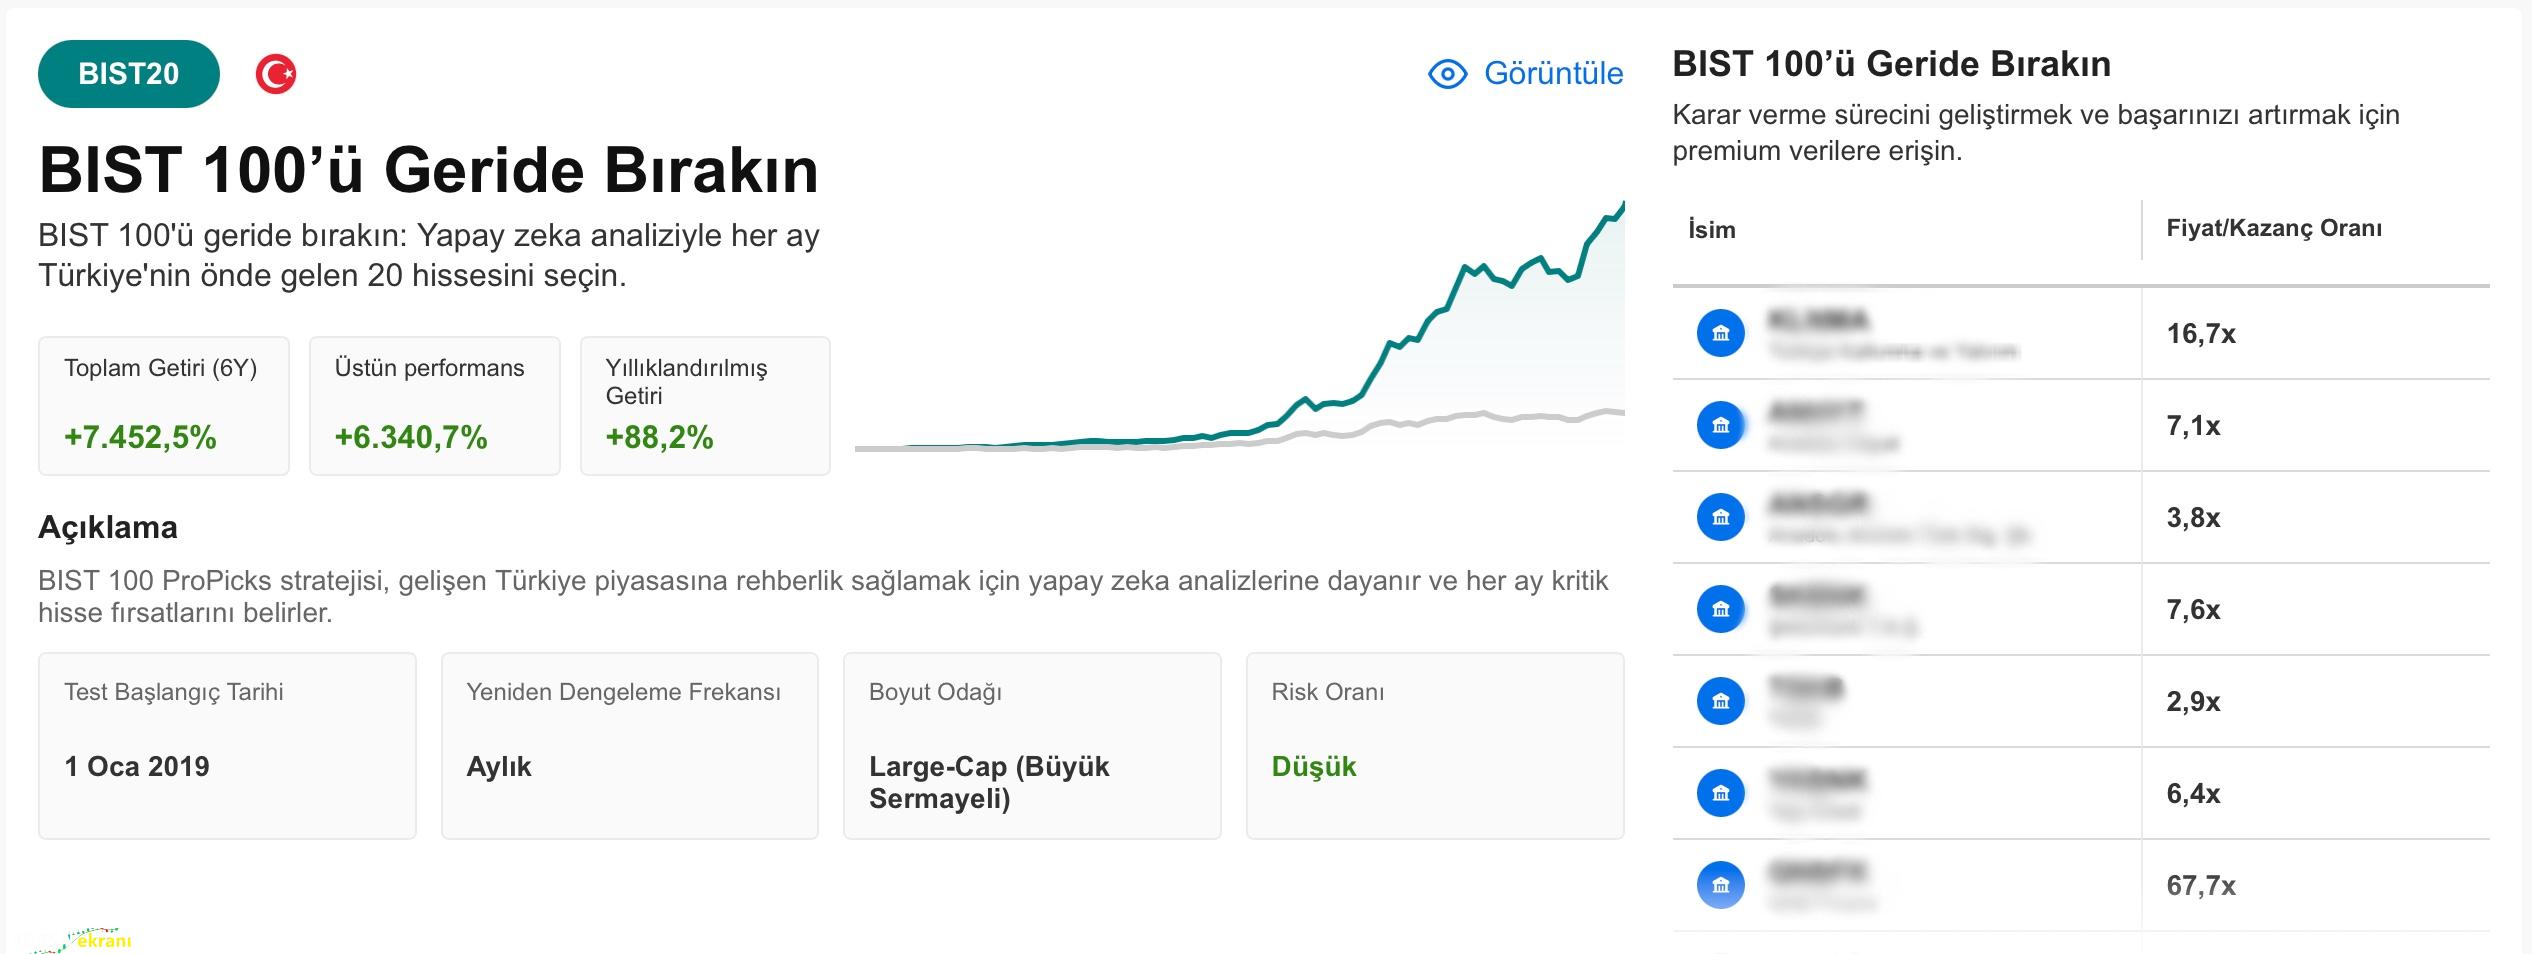Click the Turkish flag icon

click(276, 74)
